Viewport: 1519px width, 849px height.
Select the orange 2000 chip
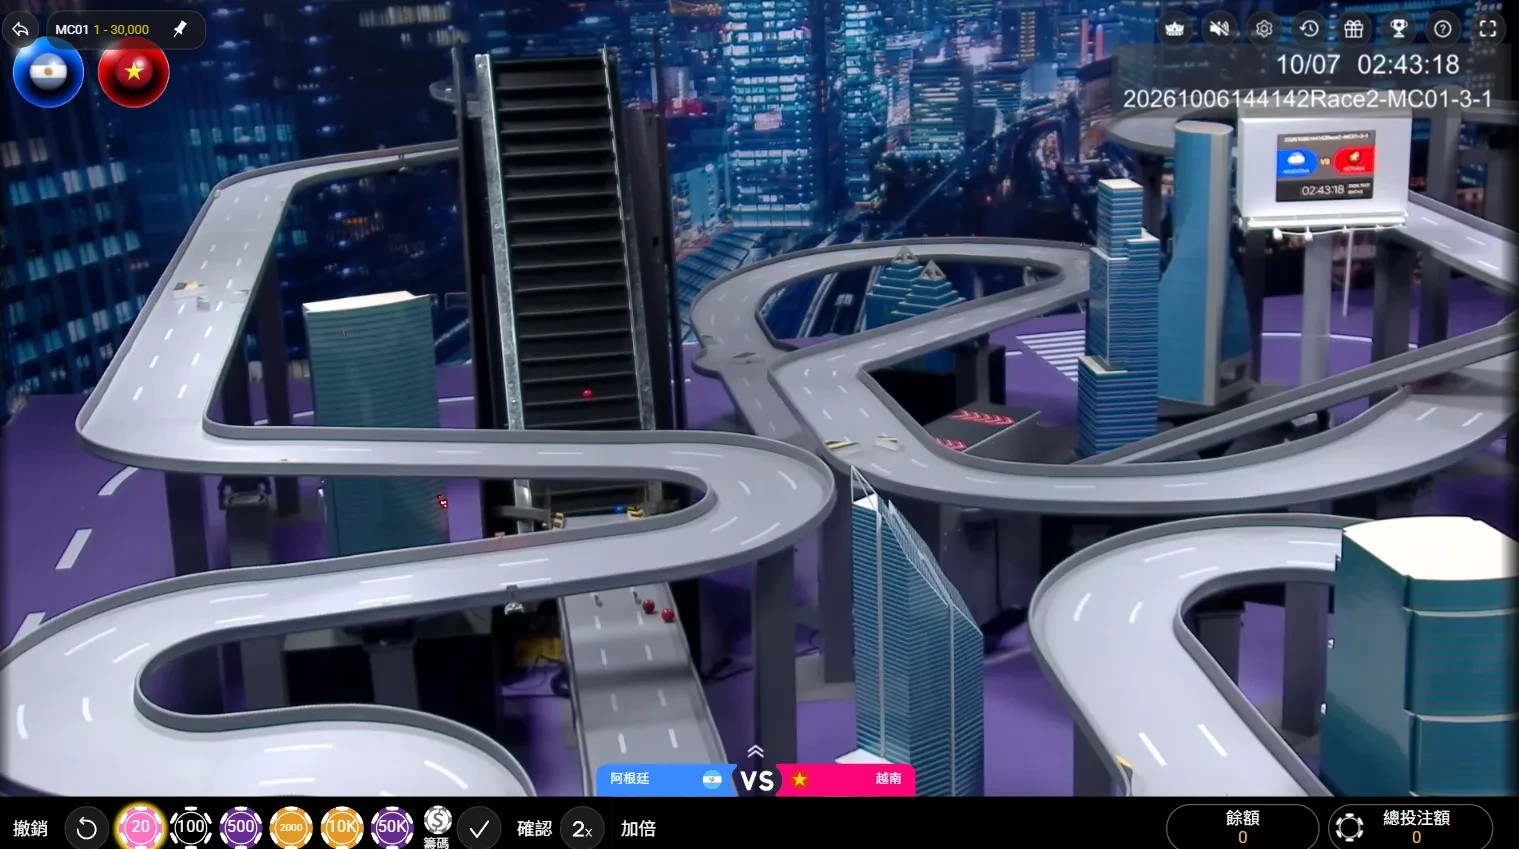291,827
